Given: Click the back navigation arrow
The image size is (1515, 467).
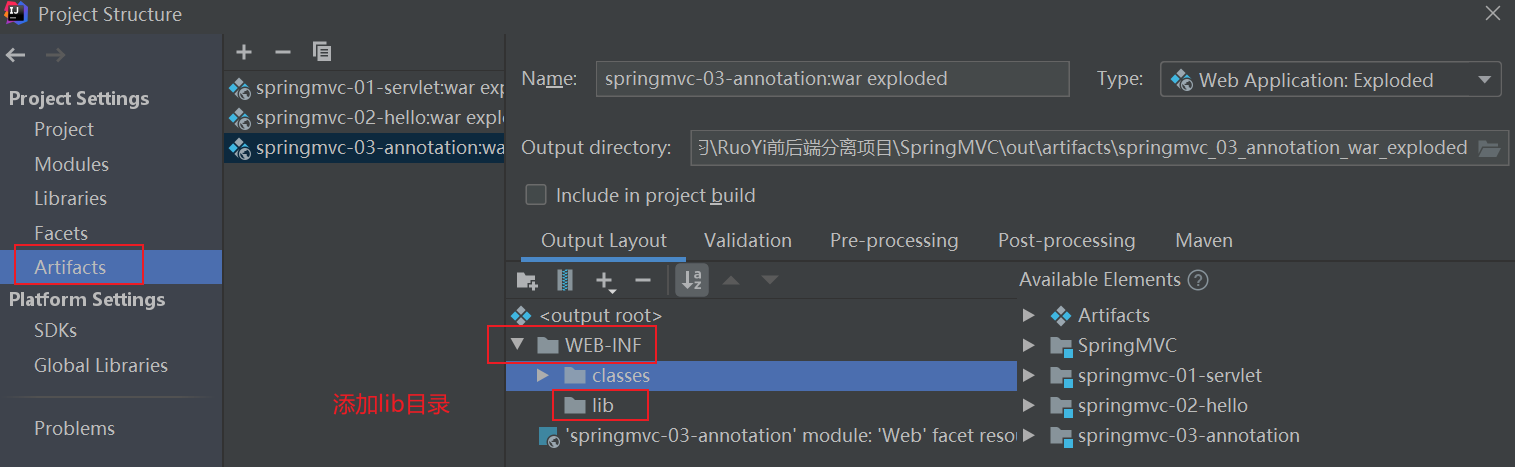Looking at the screenshot, I should [16, 56].
